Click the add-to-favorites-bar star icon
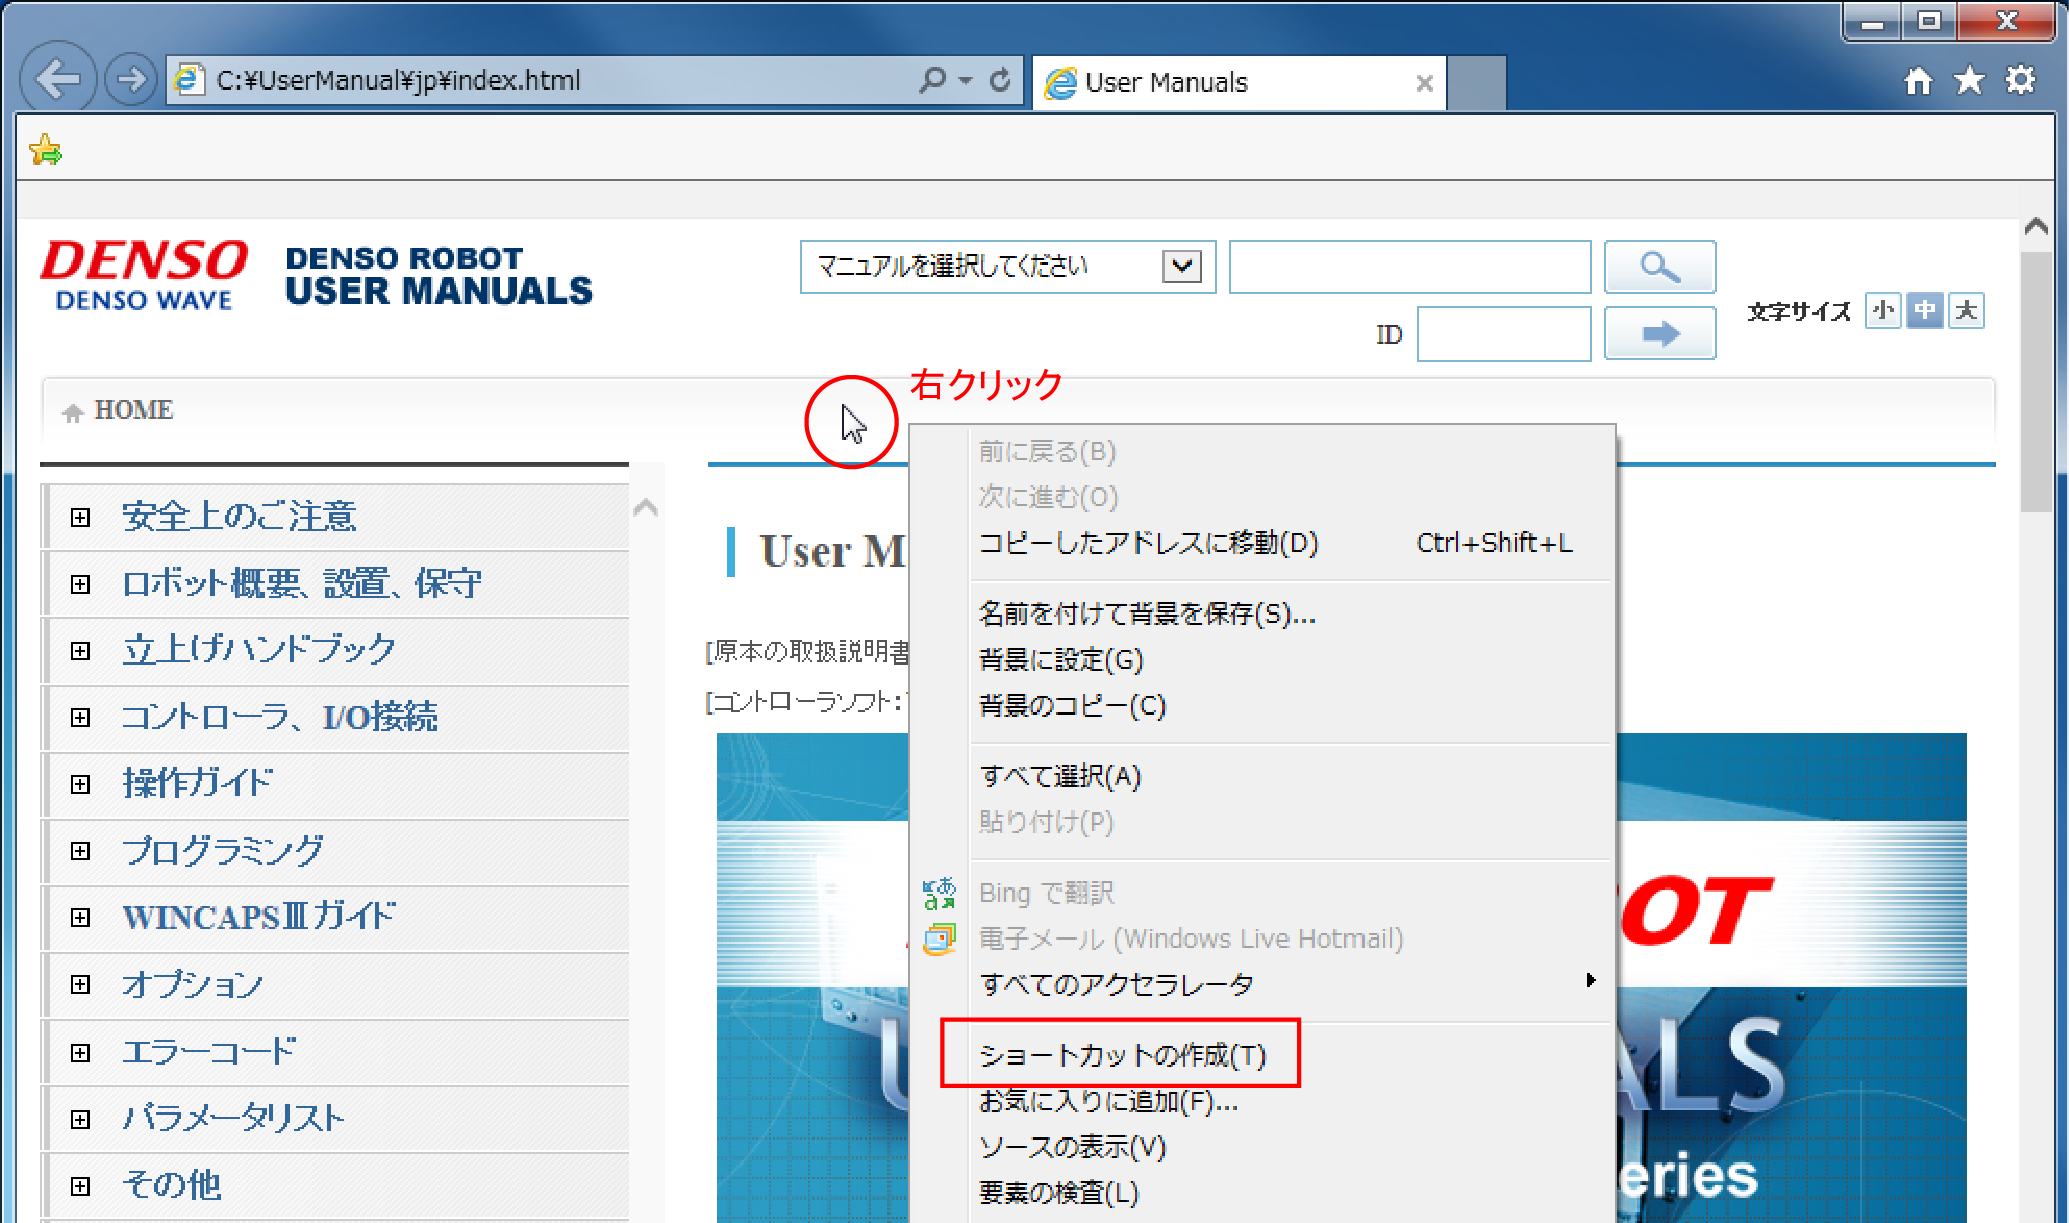 point(46,150)
